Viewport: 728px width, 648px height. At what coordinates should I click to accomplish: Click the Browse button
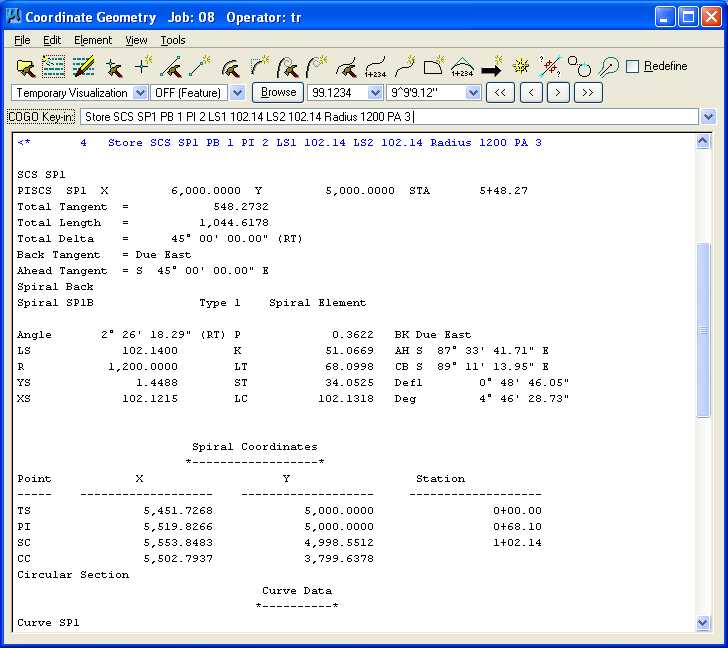pyautogui.click(x=278, y=92)
